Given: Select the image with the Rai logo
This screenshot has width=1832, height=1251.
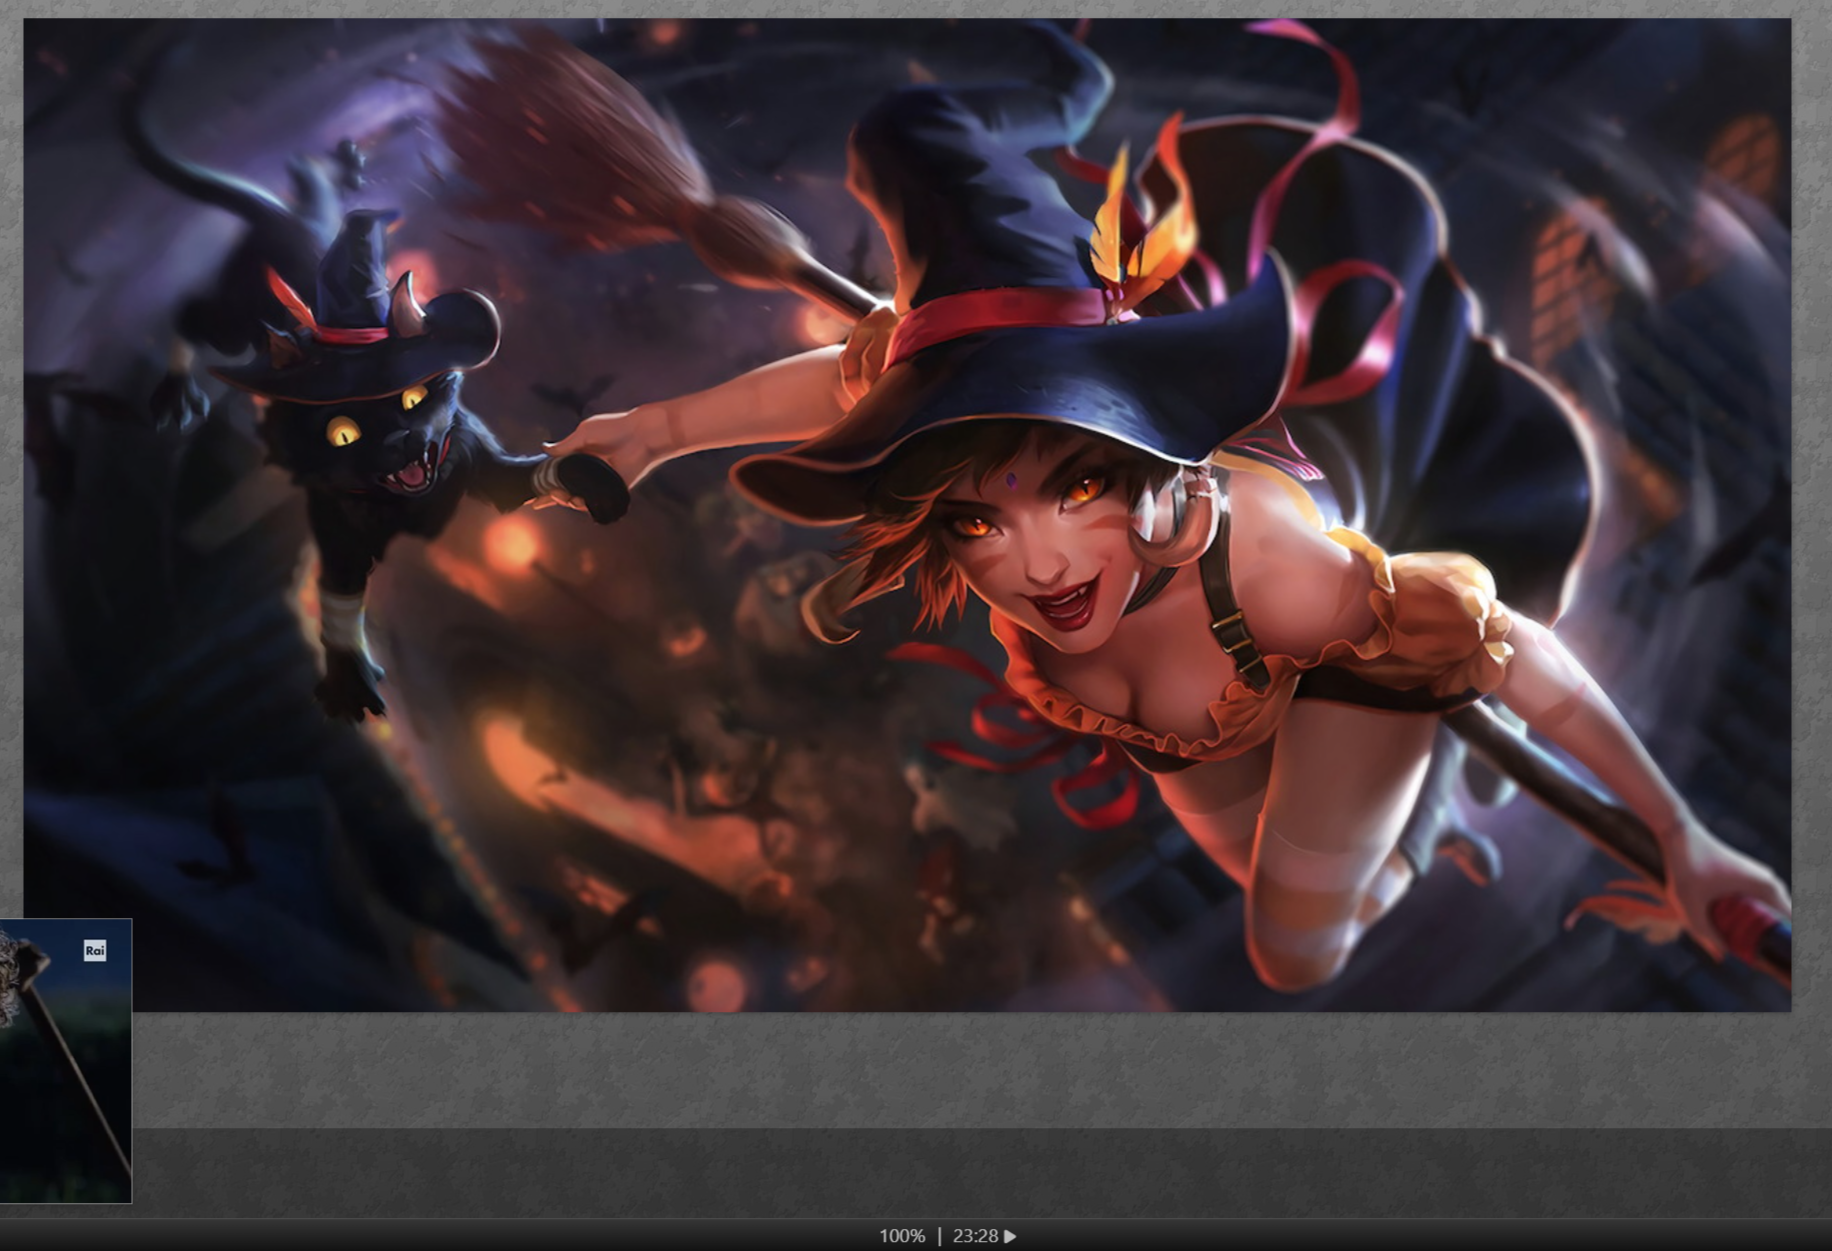Looking at the screenshot, I should click(65, 1060).
